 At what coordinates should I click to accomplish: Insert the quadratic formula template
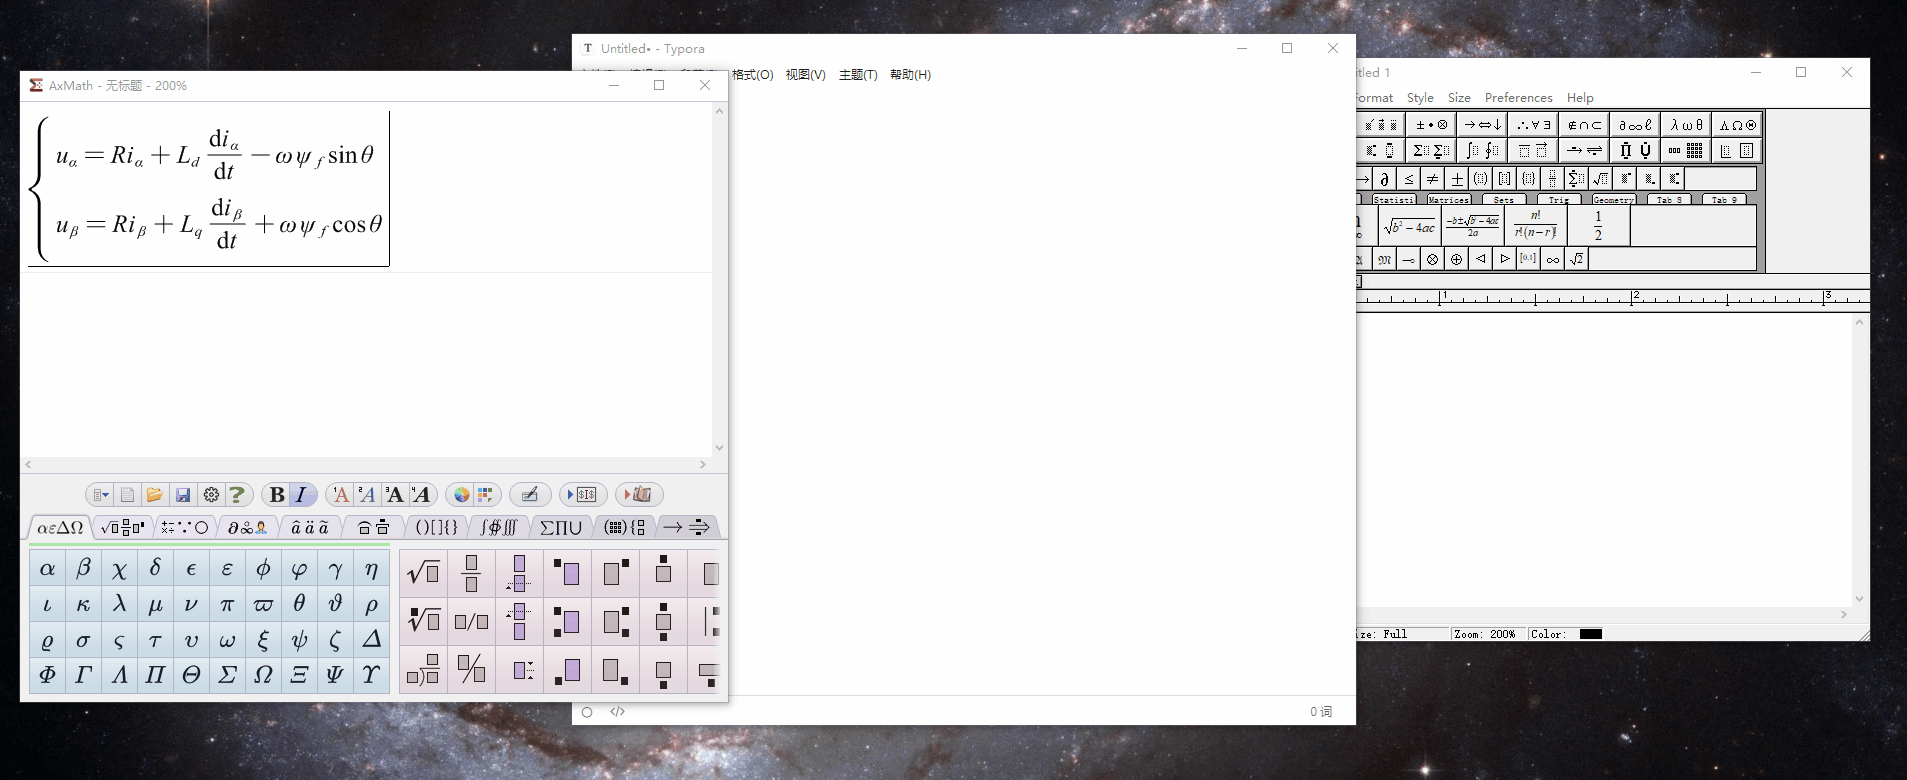click(1472, 226)
